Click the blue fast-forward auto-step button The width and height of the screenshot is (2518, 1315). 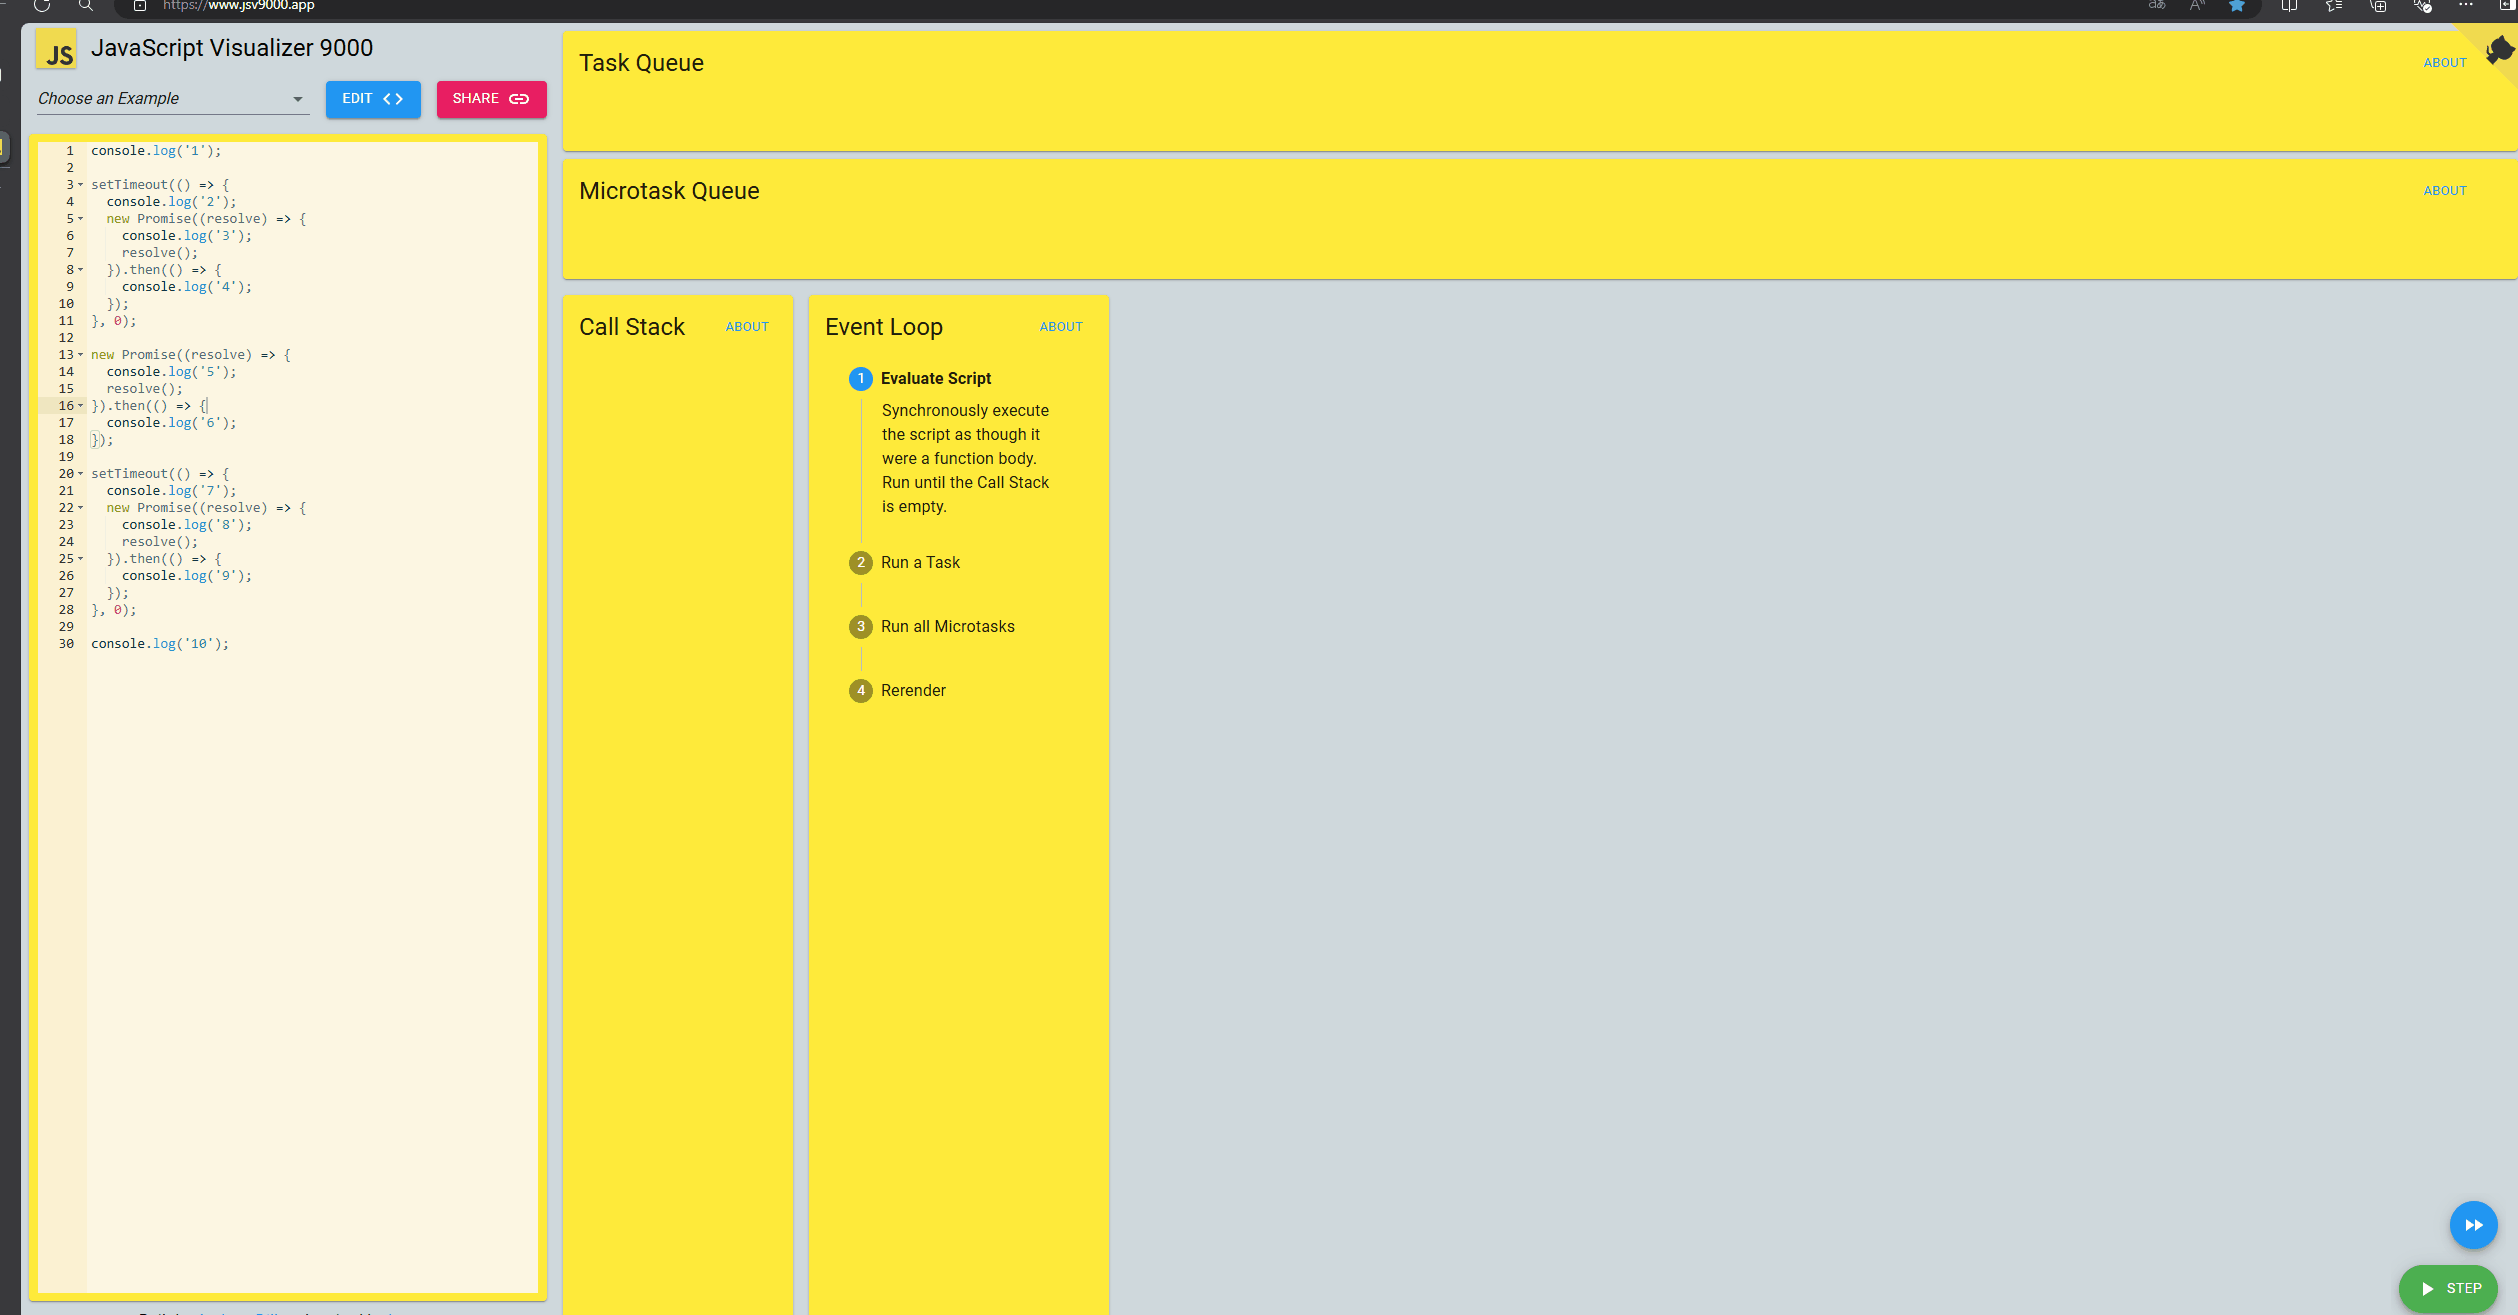(x=2473, y=1225)
